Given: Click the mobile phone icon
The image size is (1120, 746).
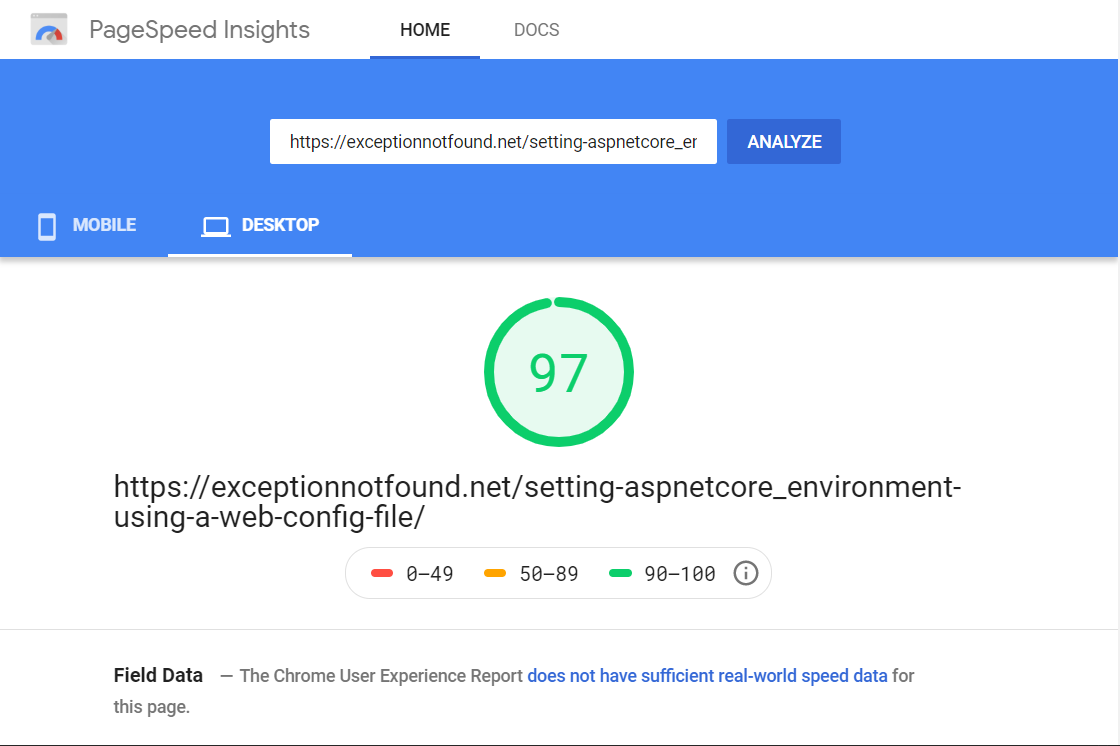Looking at the screenshot, I should (47, 227).
